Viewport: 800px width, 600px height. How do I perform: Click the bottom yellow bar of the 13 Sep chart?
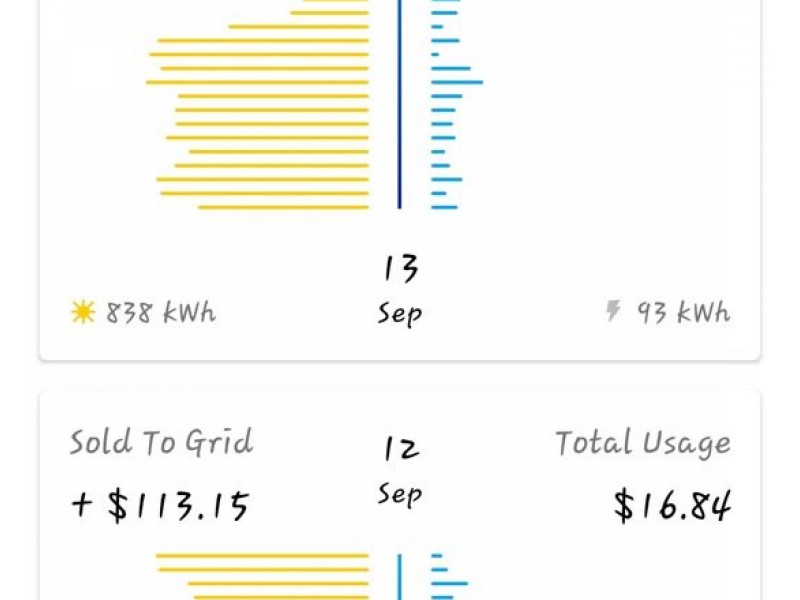coord(283,207)
